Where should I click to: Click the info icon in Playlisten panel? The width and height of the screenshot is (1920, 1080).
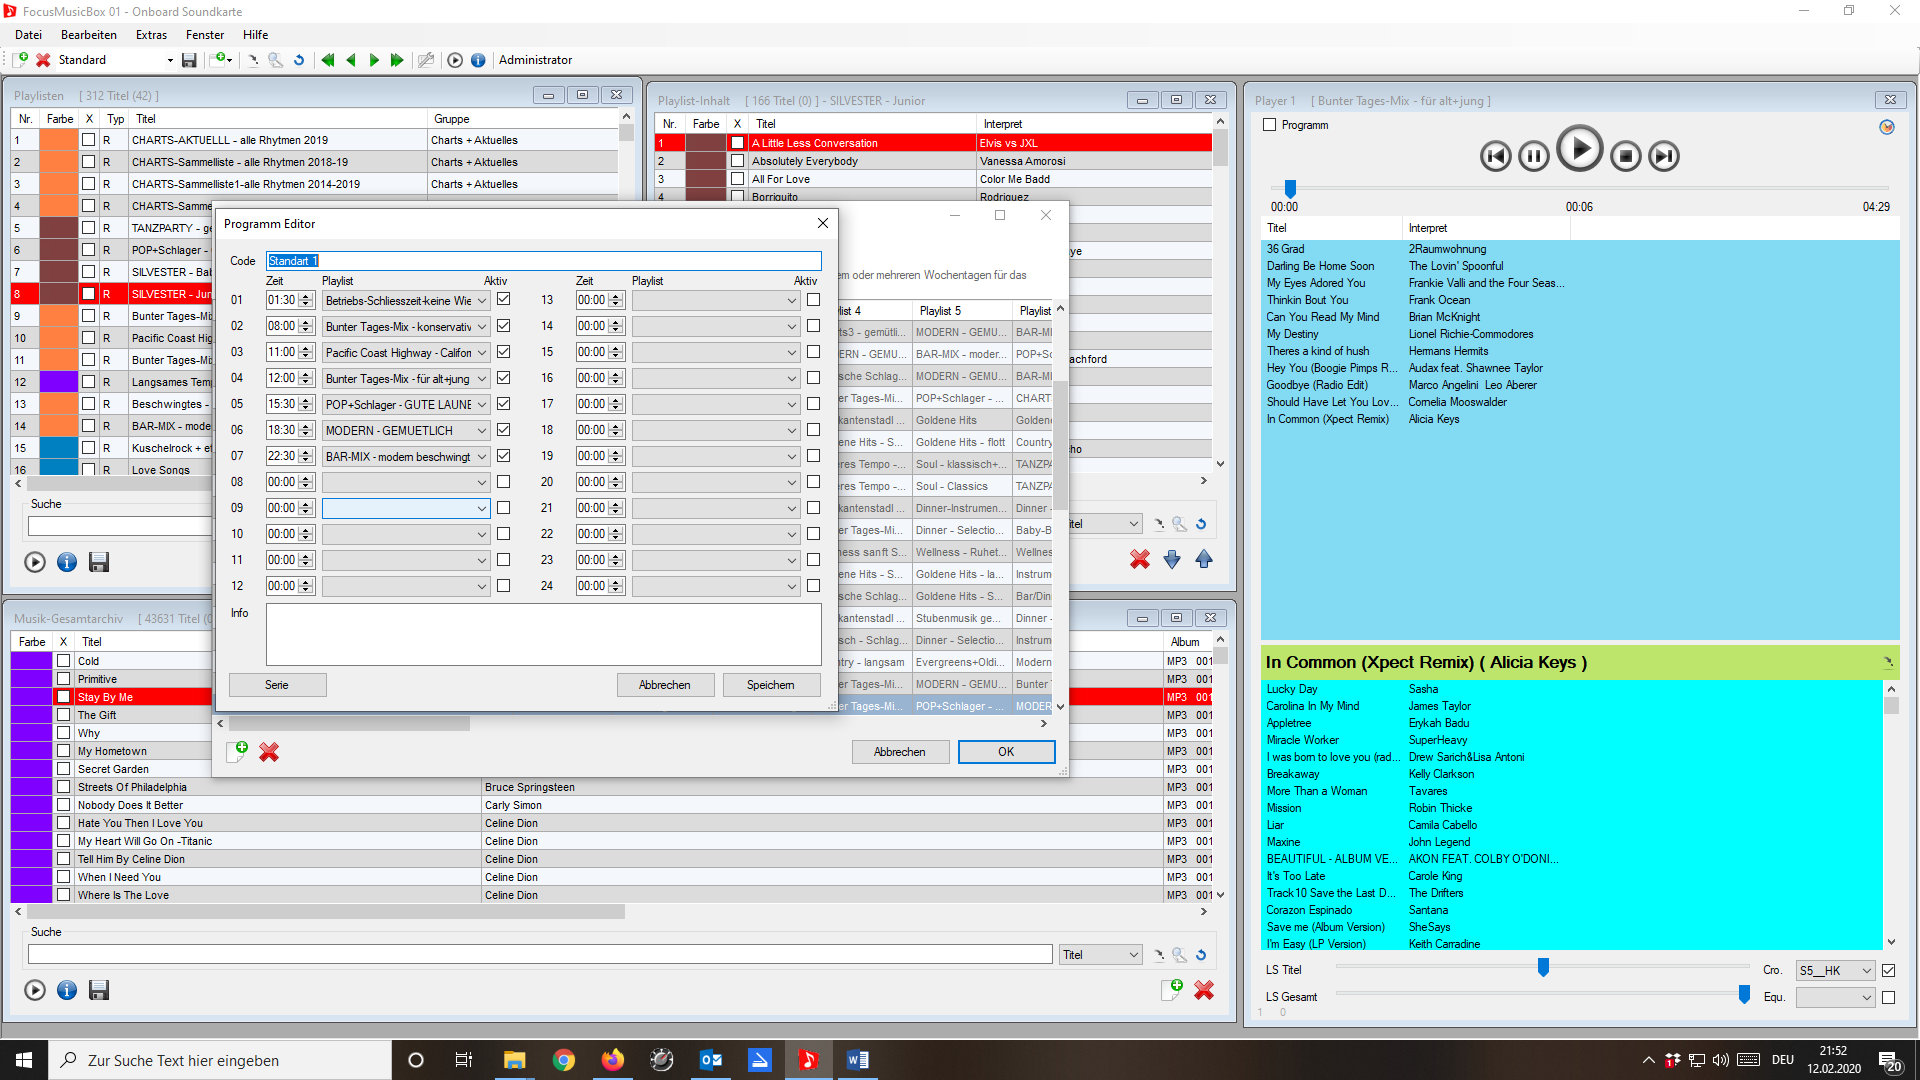point(67,562)
